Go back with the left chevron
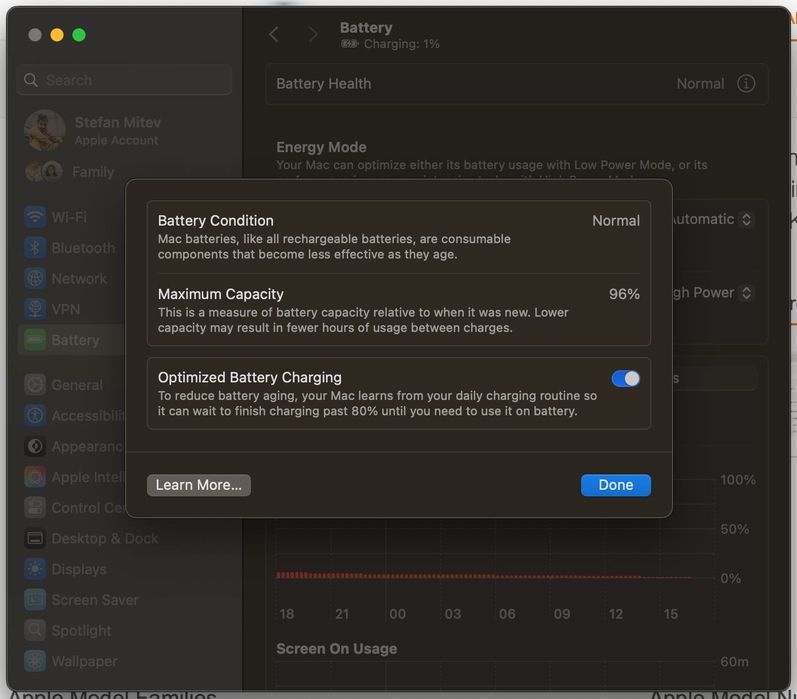The height and width of the screenshot is (699, 797). pos(274,35)
